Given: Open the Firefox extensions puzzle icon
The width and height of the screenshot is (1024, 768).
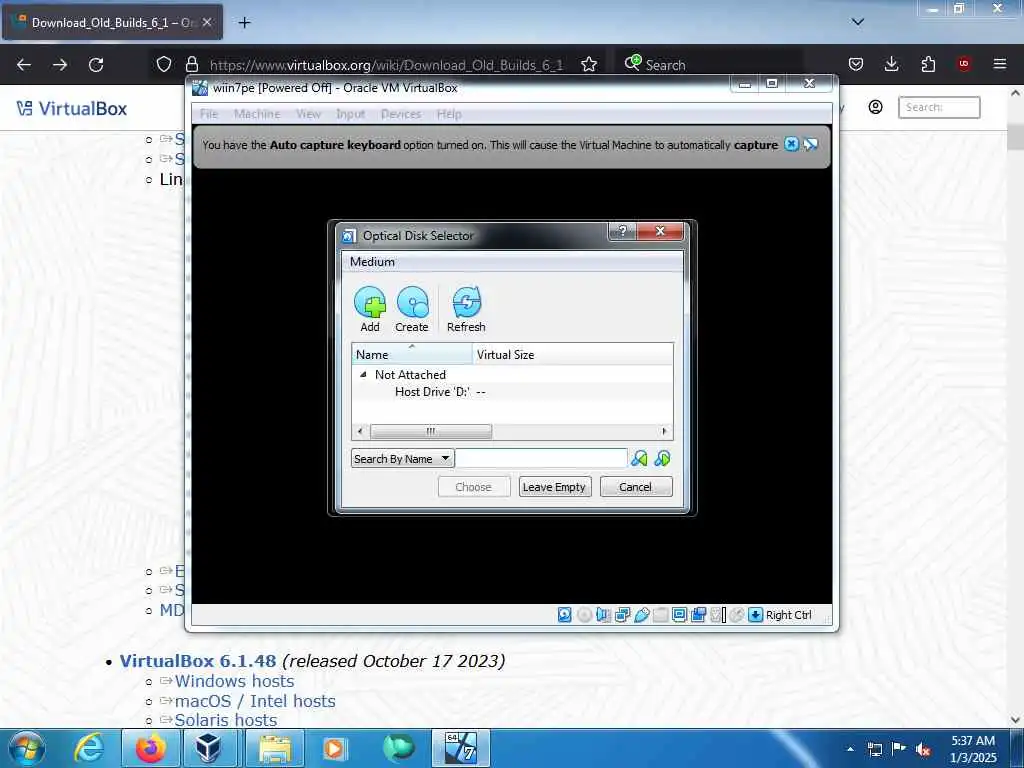Looking at the screenshot, I should pyautogui.click(x=928, y=65).
